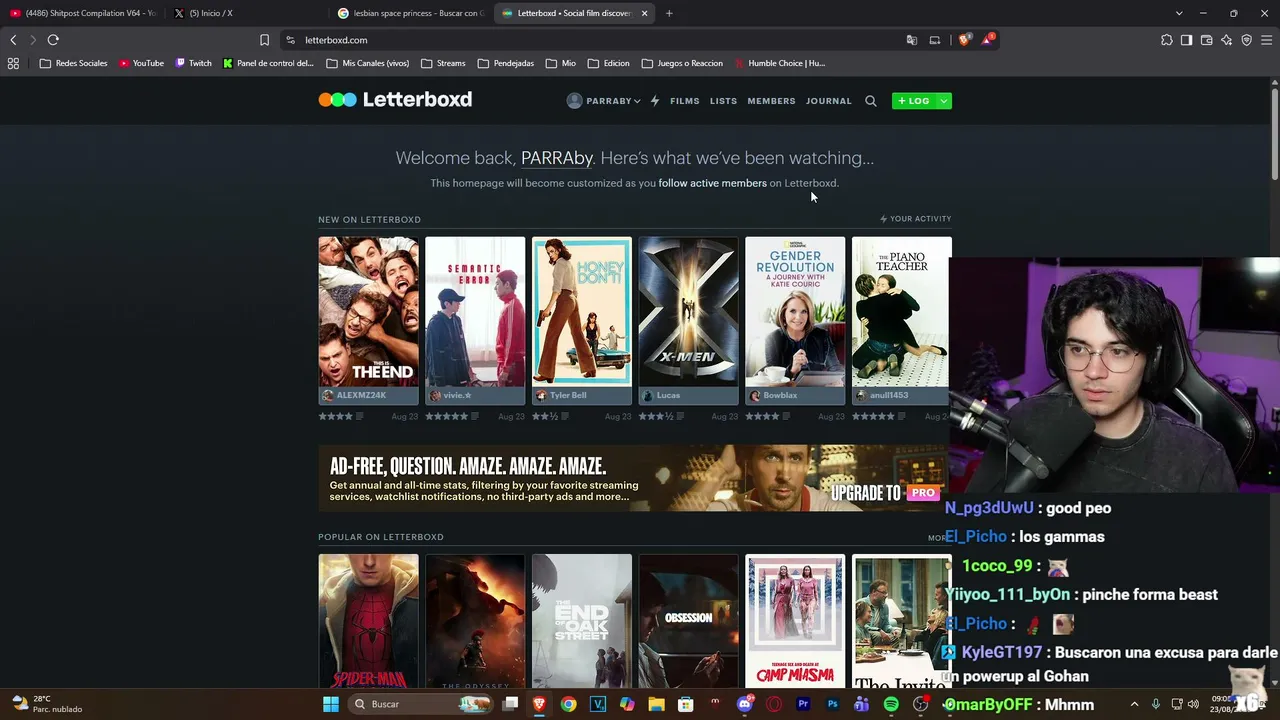Screen dimensions: 1280x720
Task: Open Letterboxd search magnifier icon
Action: point(871,101)
